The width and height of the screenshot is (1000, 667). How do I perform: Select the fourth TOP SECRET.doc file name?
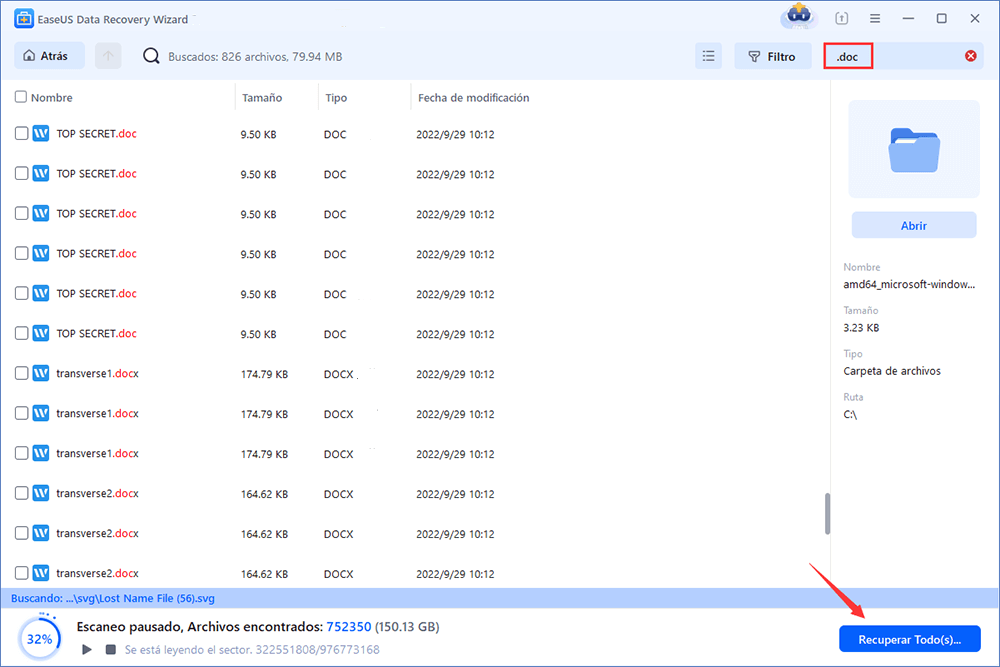96,254
